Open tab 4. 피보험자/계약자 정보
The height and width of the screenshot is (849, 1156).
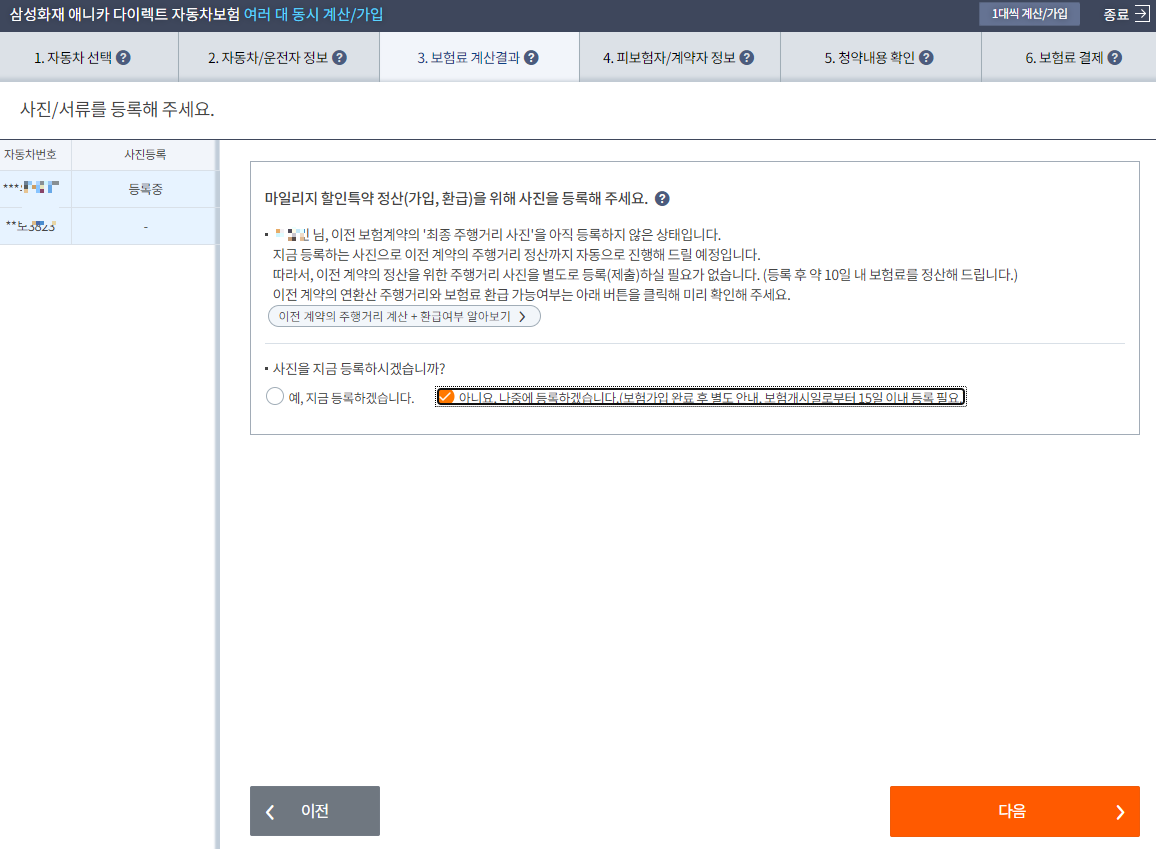[x=680, y=57]
